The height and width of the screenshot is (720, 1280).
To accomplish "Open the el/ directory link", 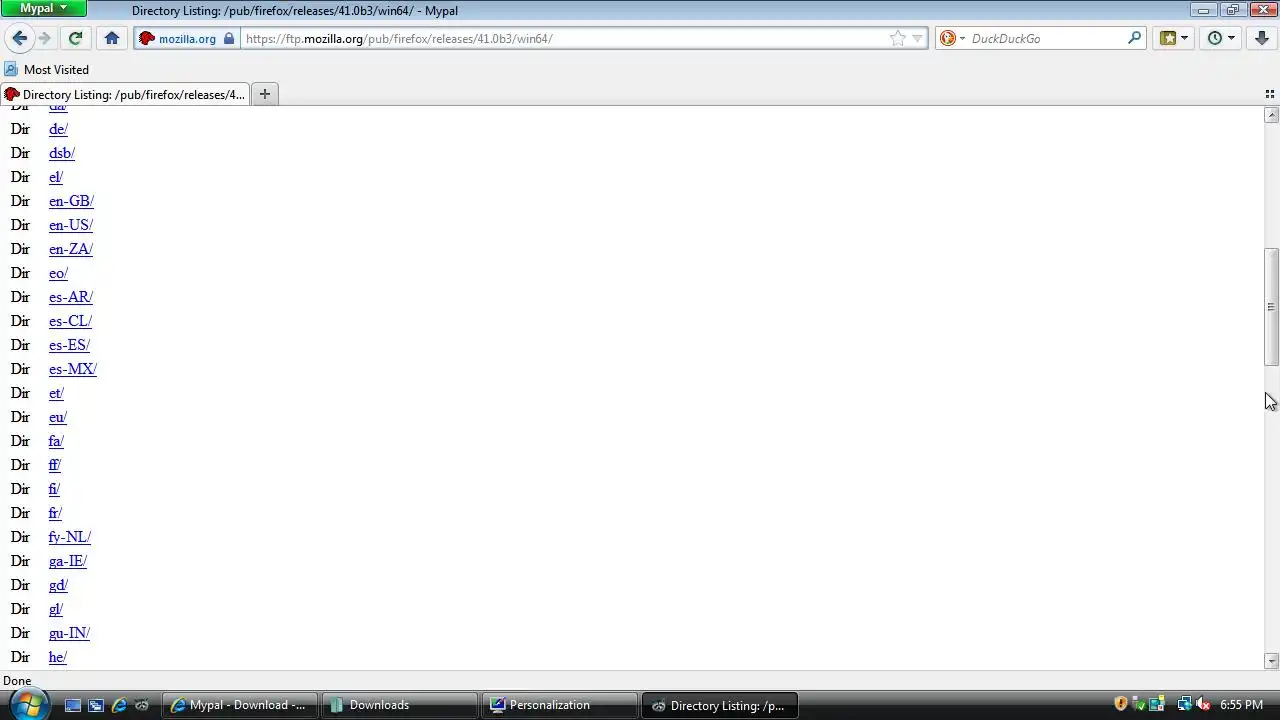I will 56,177.
